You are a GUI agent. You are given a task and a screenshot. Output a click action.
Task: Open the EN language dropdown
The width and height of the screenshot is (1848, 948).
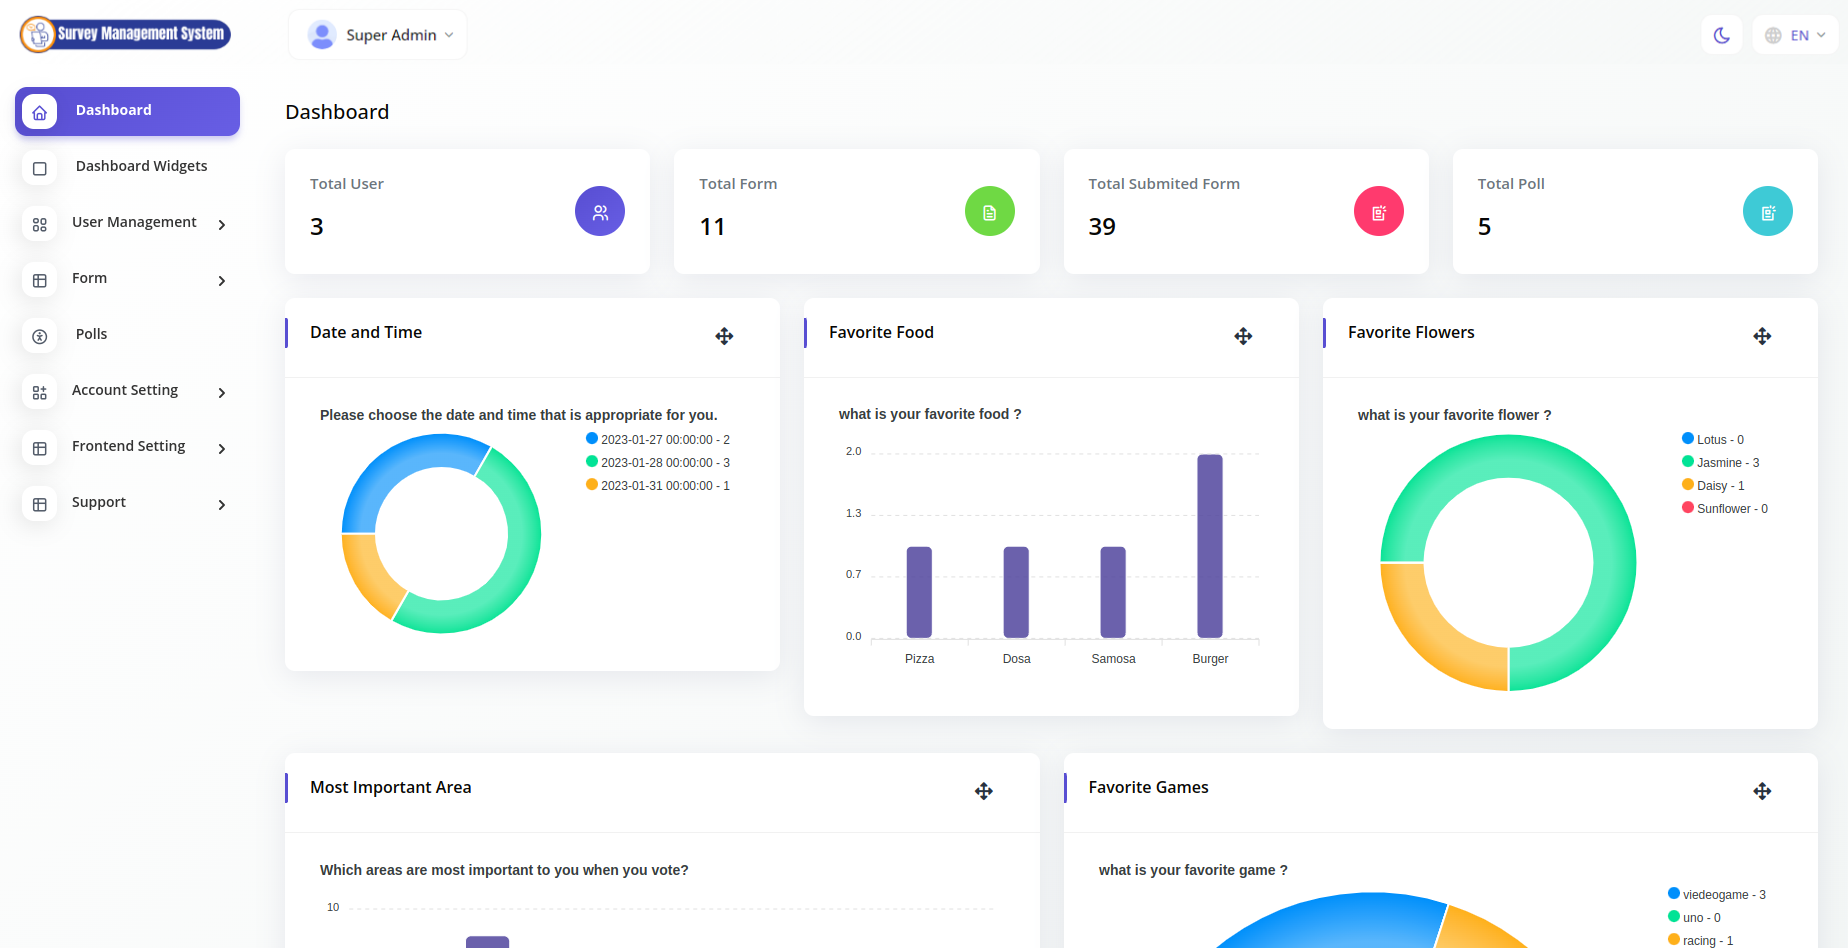pos(1795,35)
